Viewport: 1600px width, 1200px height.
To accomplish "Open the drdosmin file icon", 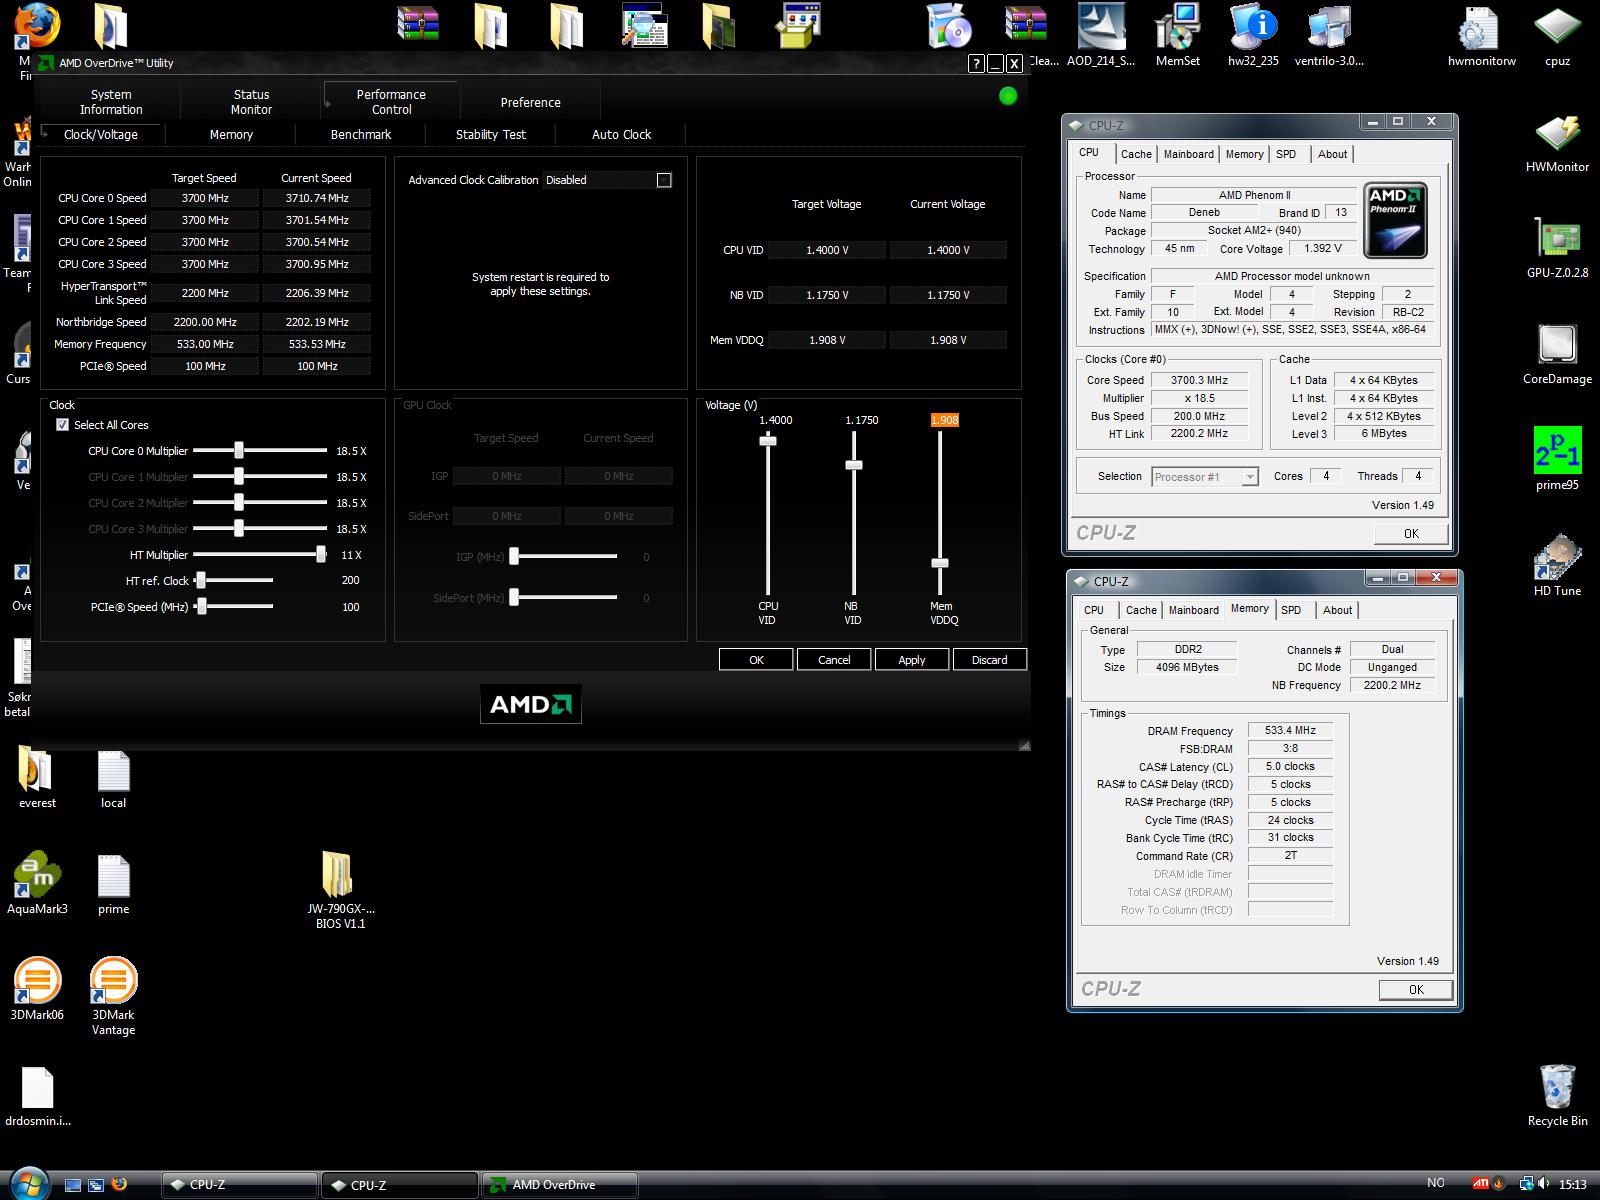I will (37, 1095).
